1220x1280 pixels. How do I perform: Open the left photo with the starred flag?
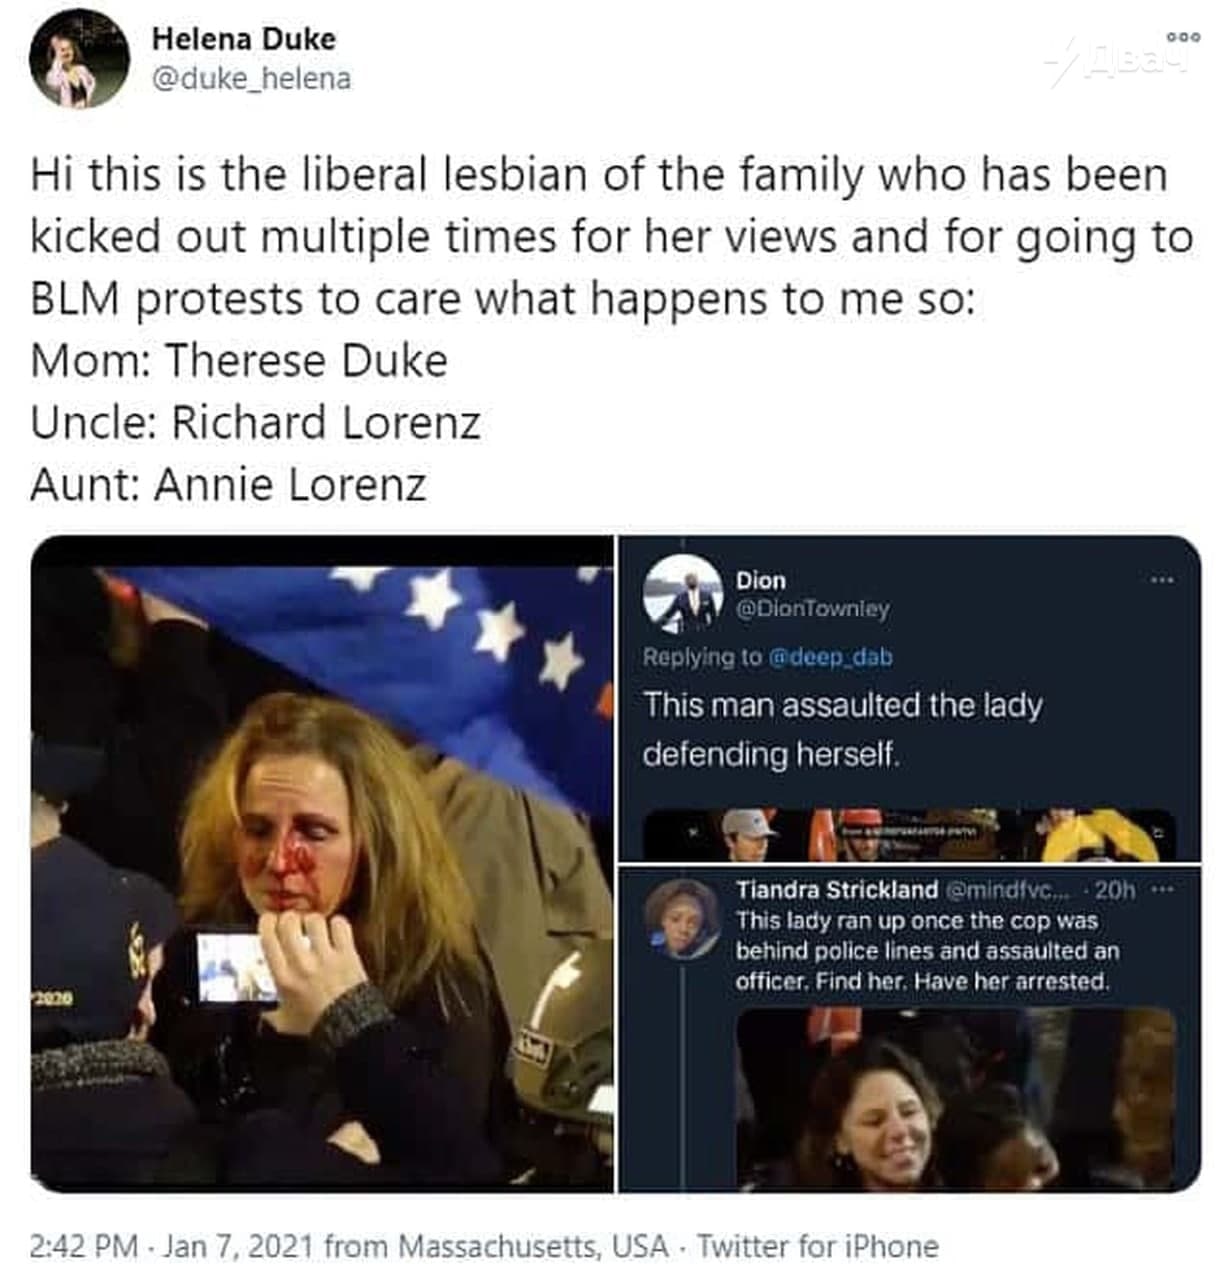(322, 863)
